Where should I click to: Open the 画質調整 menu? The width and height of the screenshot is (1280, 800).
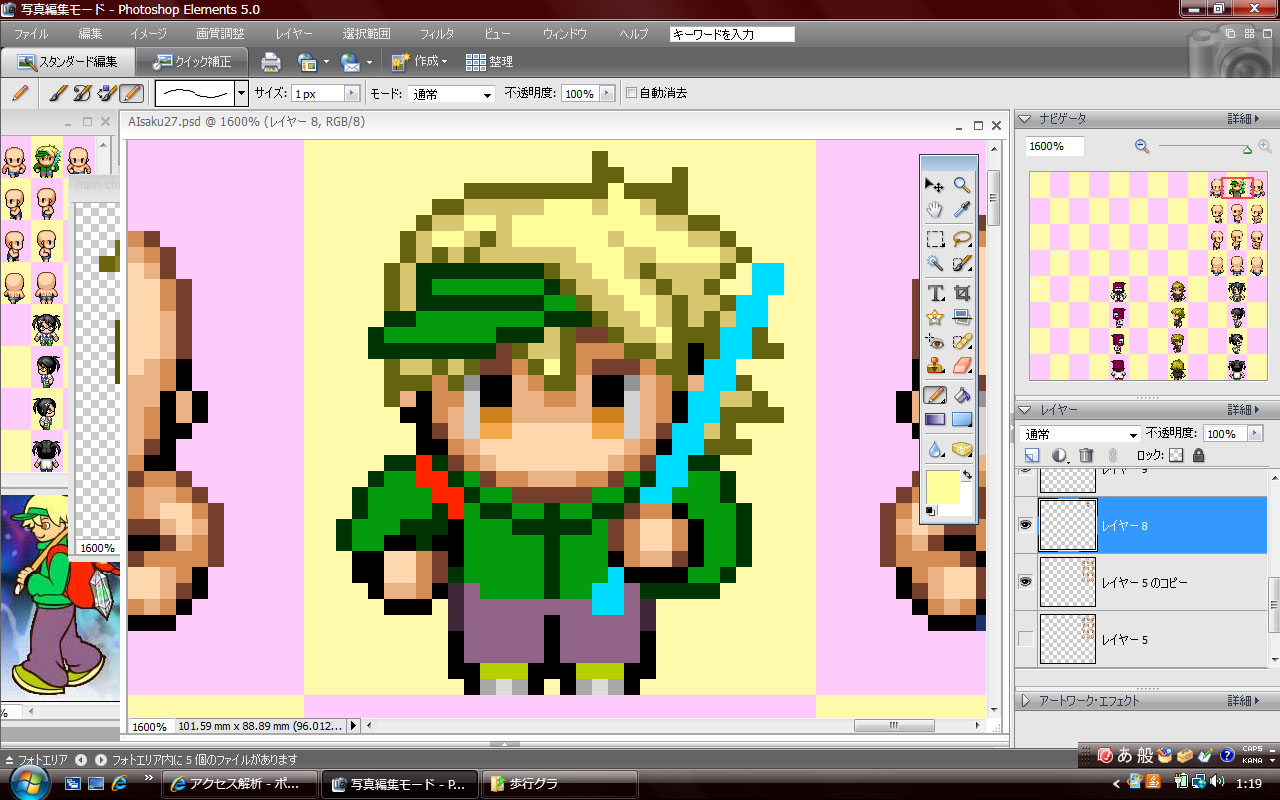click(220, 34)
